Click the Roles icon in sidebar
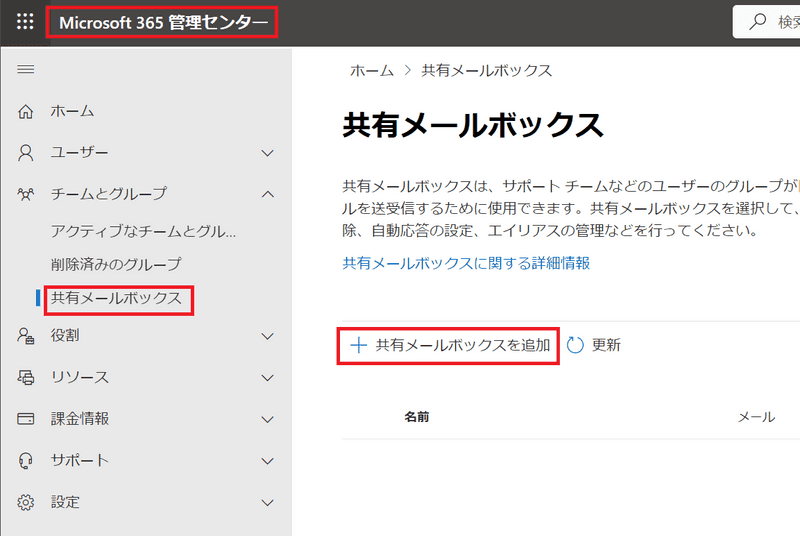The width and height of the screenshot is (800, 536). [x=26, y=336]
